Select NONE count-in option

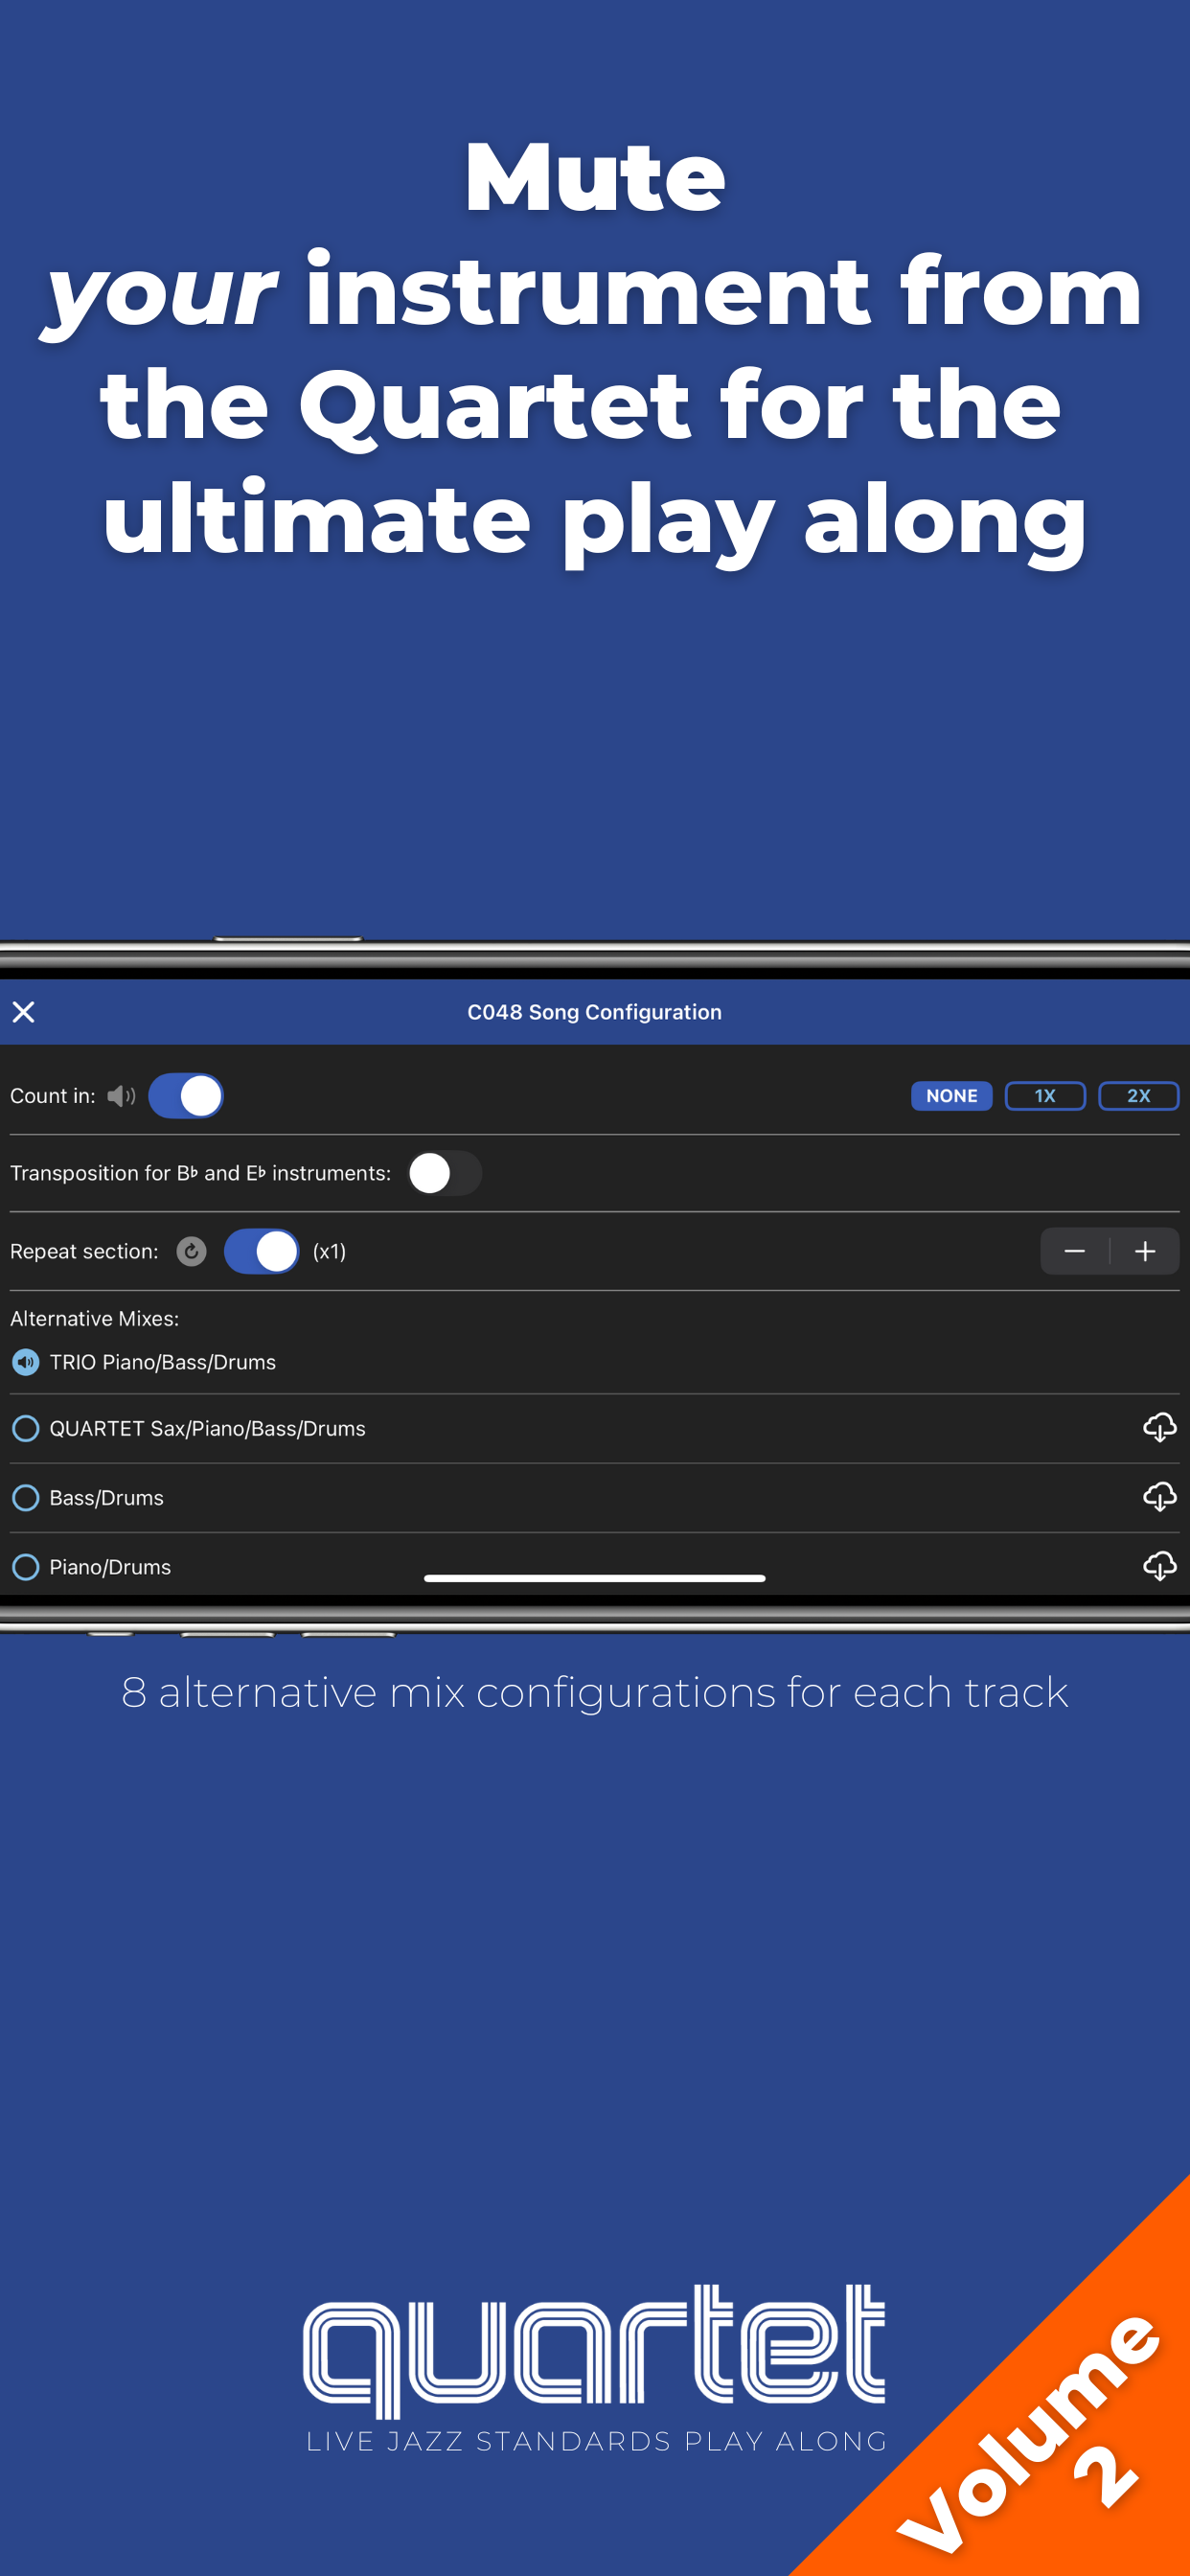pyautogui.click(x=951, y=1096)
